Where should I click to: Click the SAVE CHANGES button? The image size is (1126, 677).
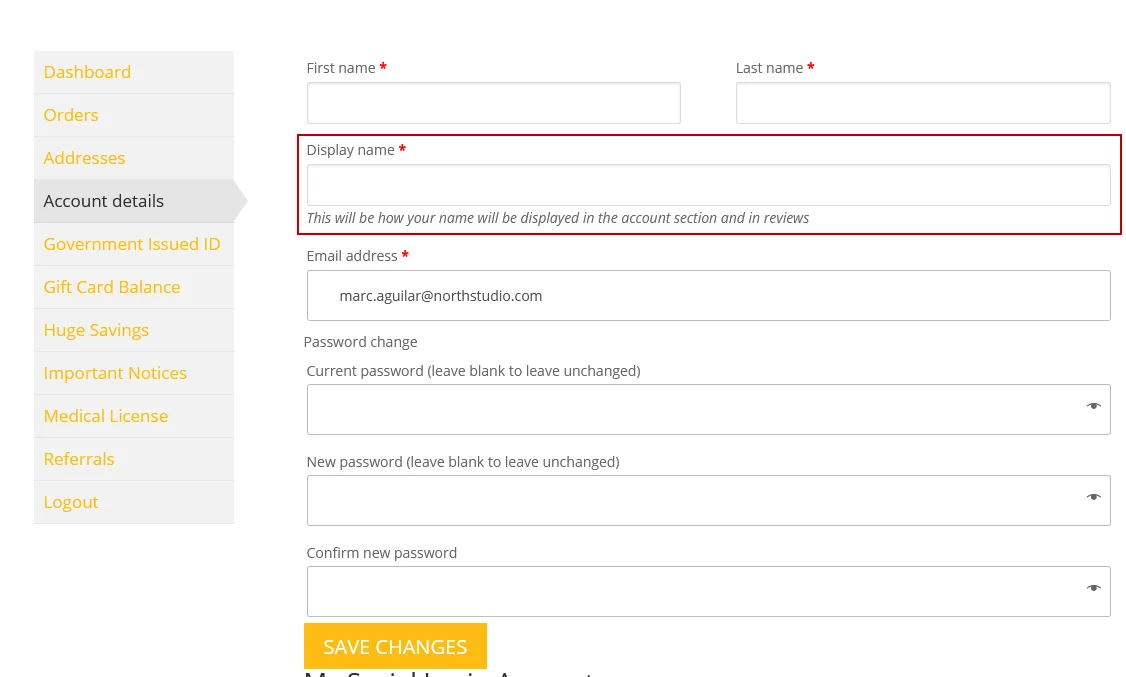395,646
